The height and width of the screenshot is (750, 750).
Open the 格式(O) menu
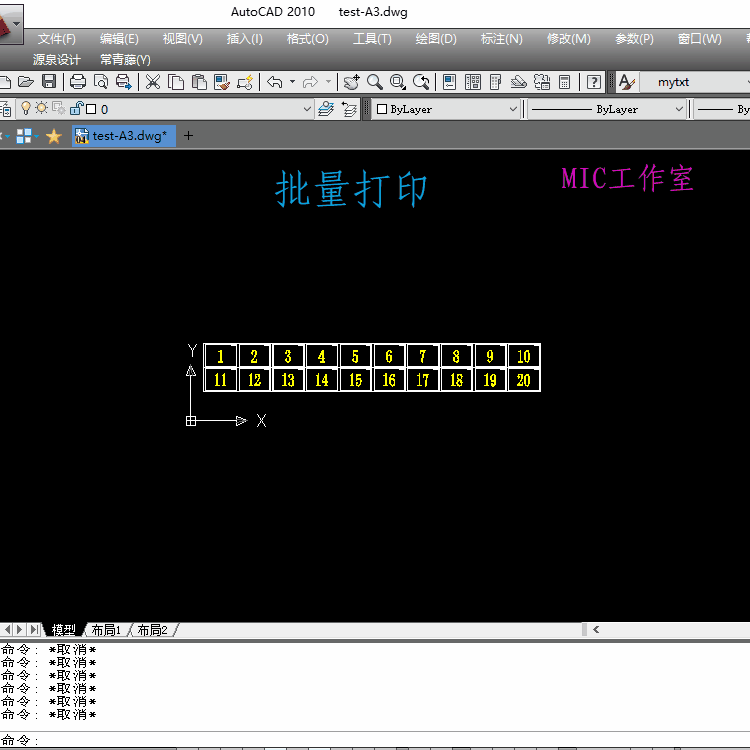click(307, 39)
